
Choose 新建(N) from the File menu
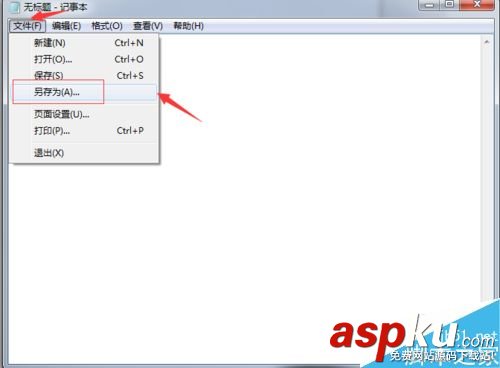[85, 43]
